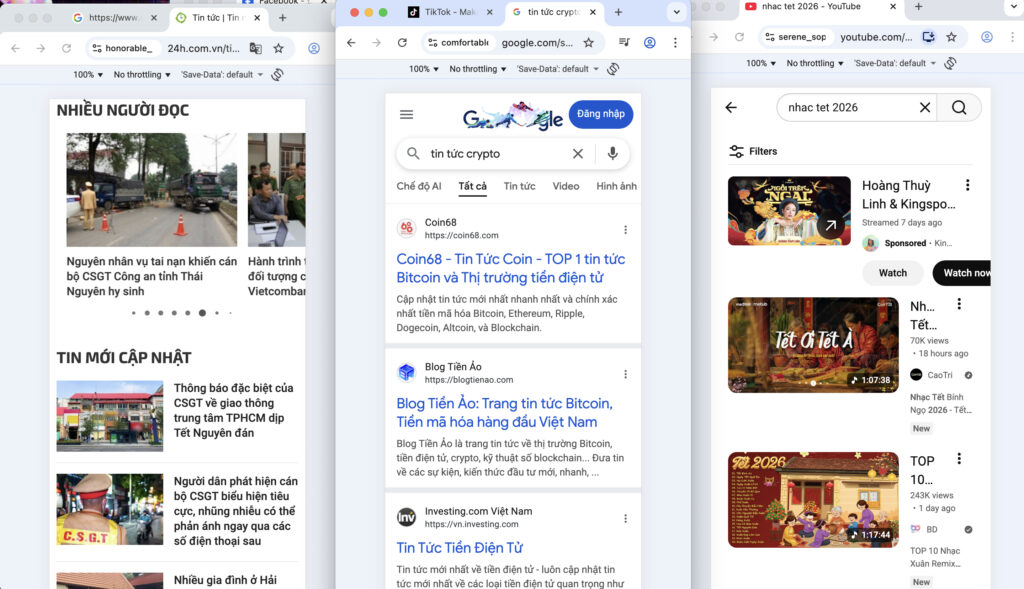1024x589 pixels.
Task: Clear the 'tin tức crypto' search text
Action: (577, 154)
